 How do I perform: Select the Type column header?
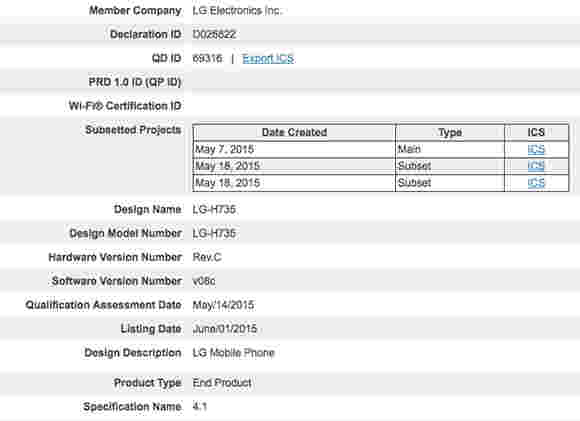click(450, 132)
